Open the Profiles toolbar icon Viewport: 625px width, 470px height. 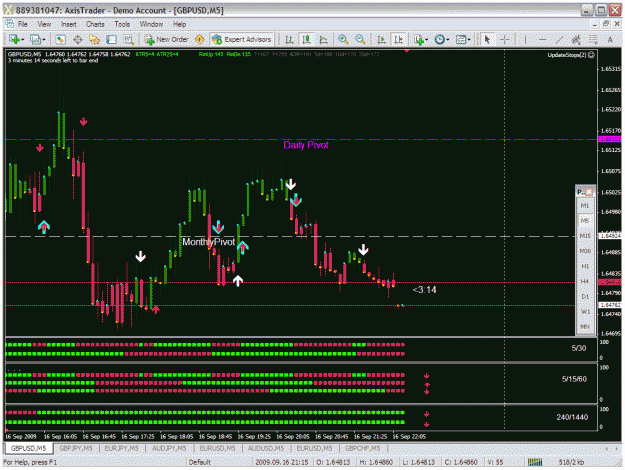point(35,39)
